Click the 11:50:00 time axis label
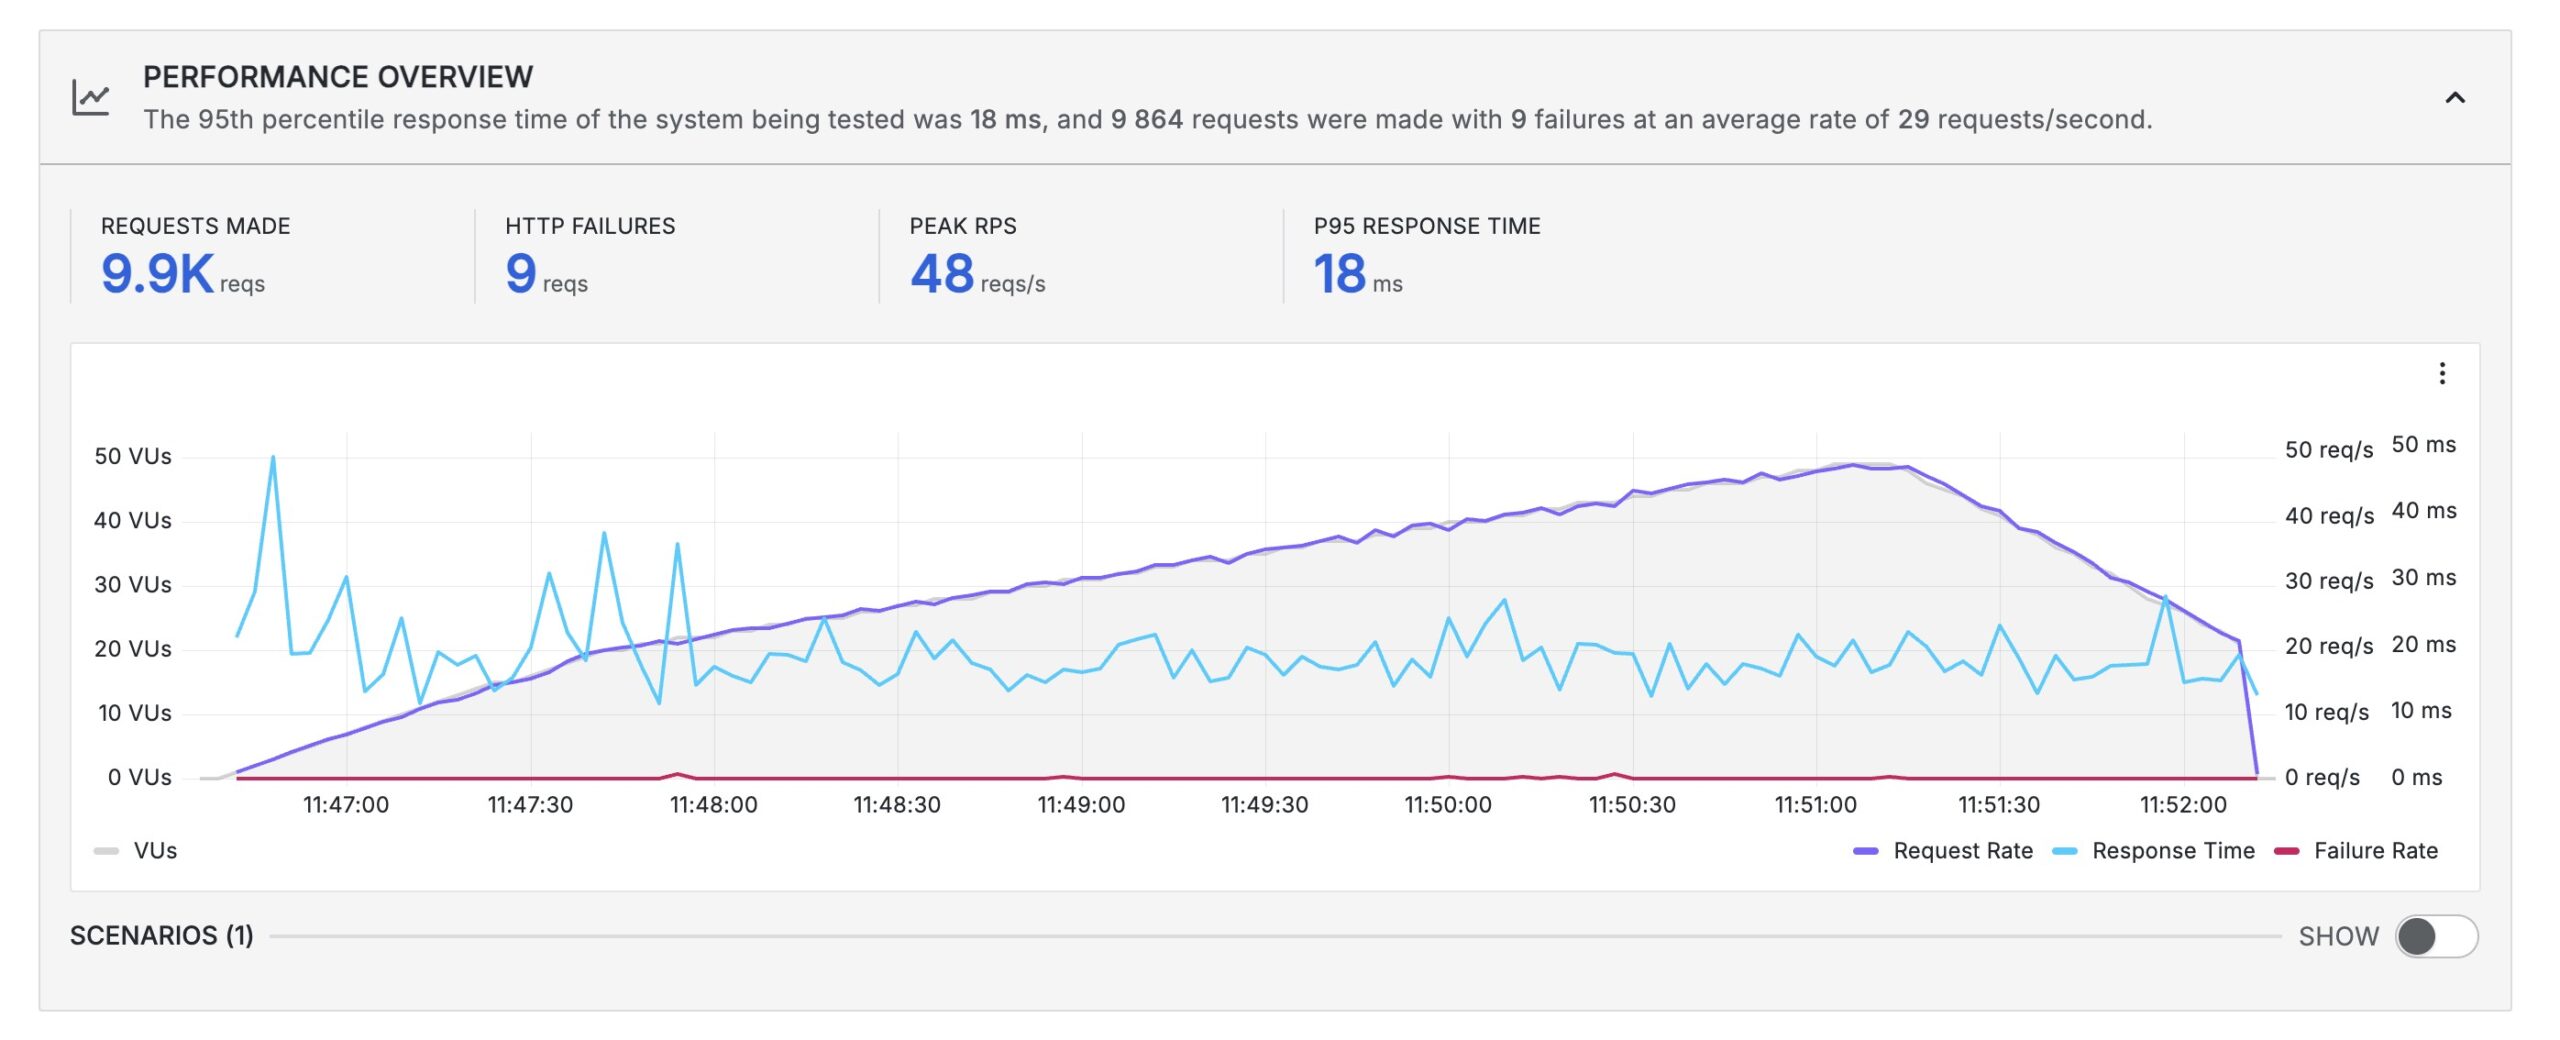This screenshot has height=1040, width=2560. tap(1447, 804)
